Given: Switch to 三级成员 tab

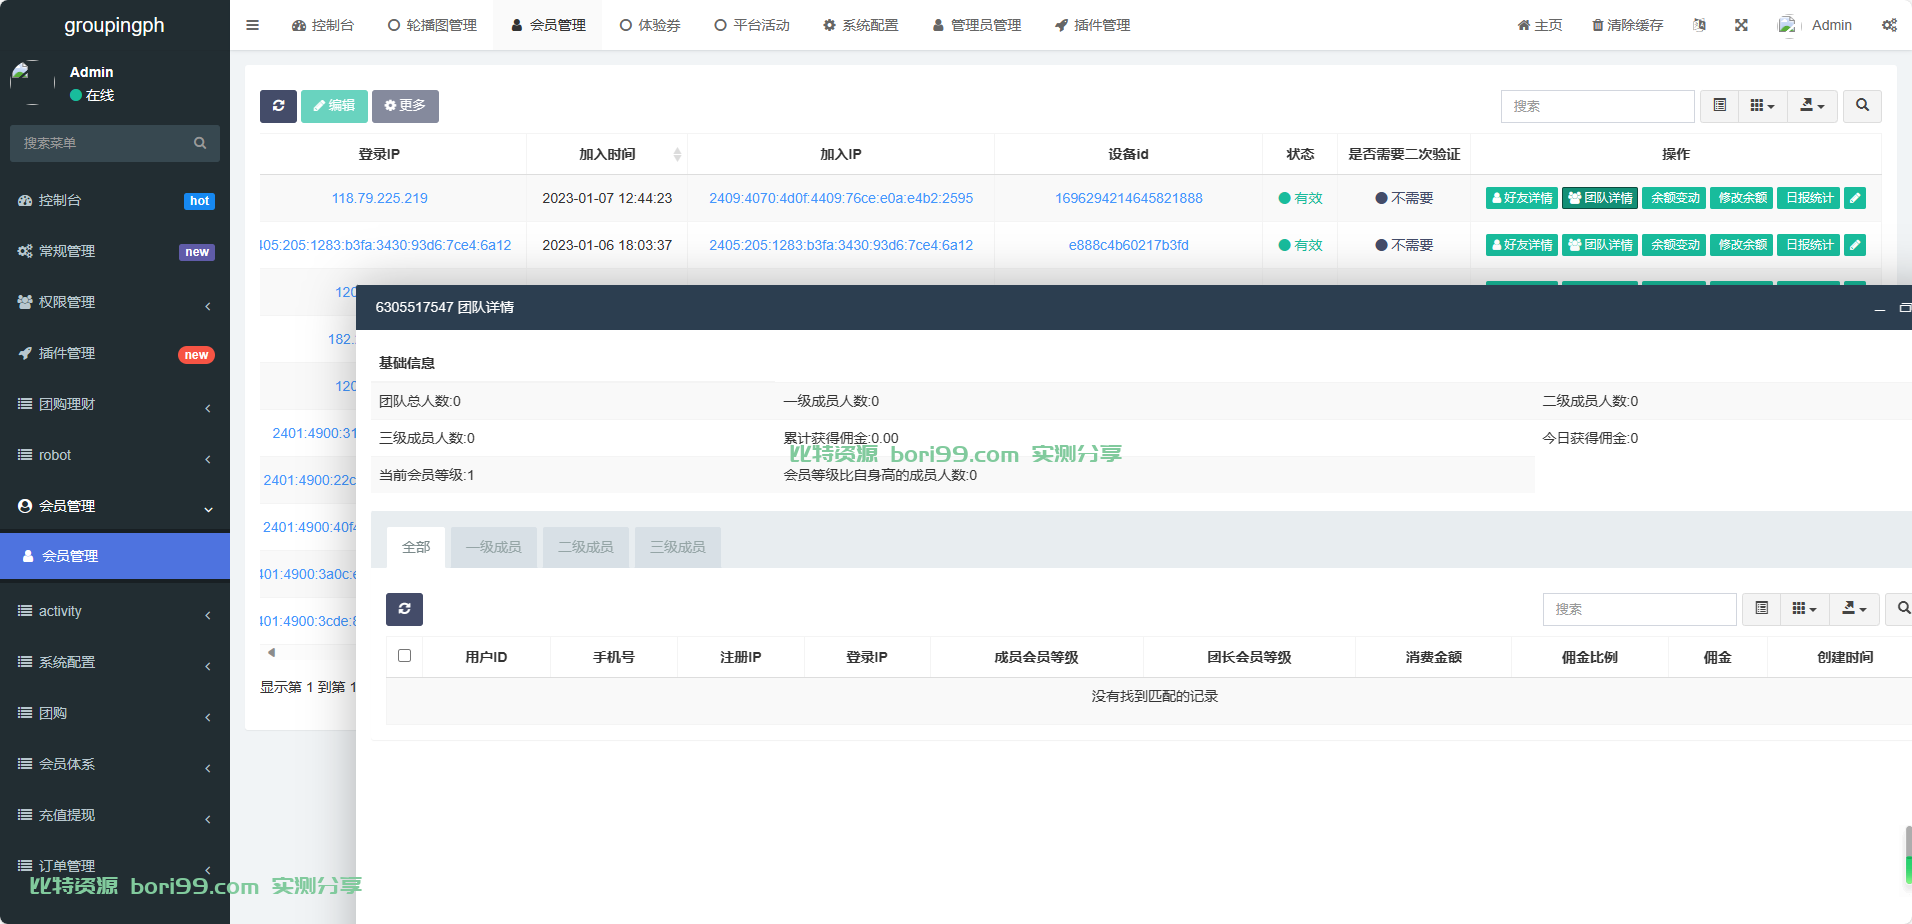Looking at the screenshot, I should [678, 547].
